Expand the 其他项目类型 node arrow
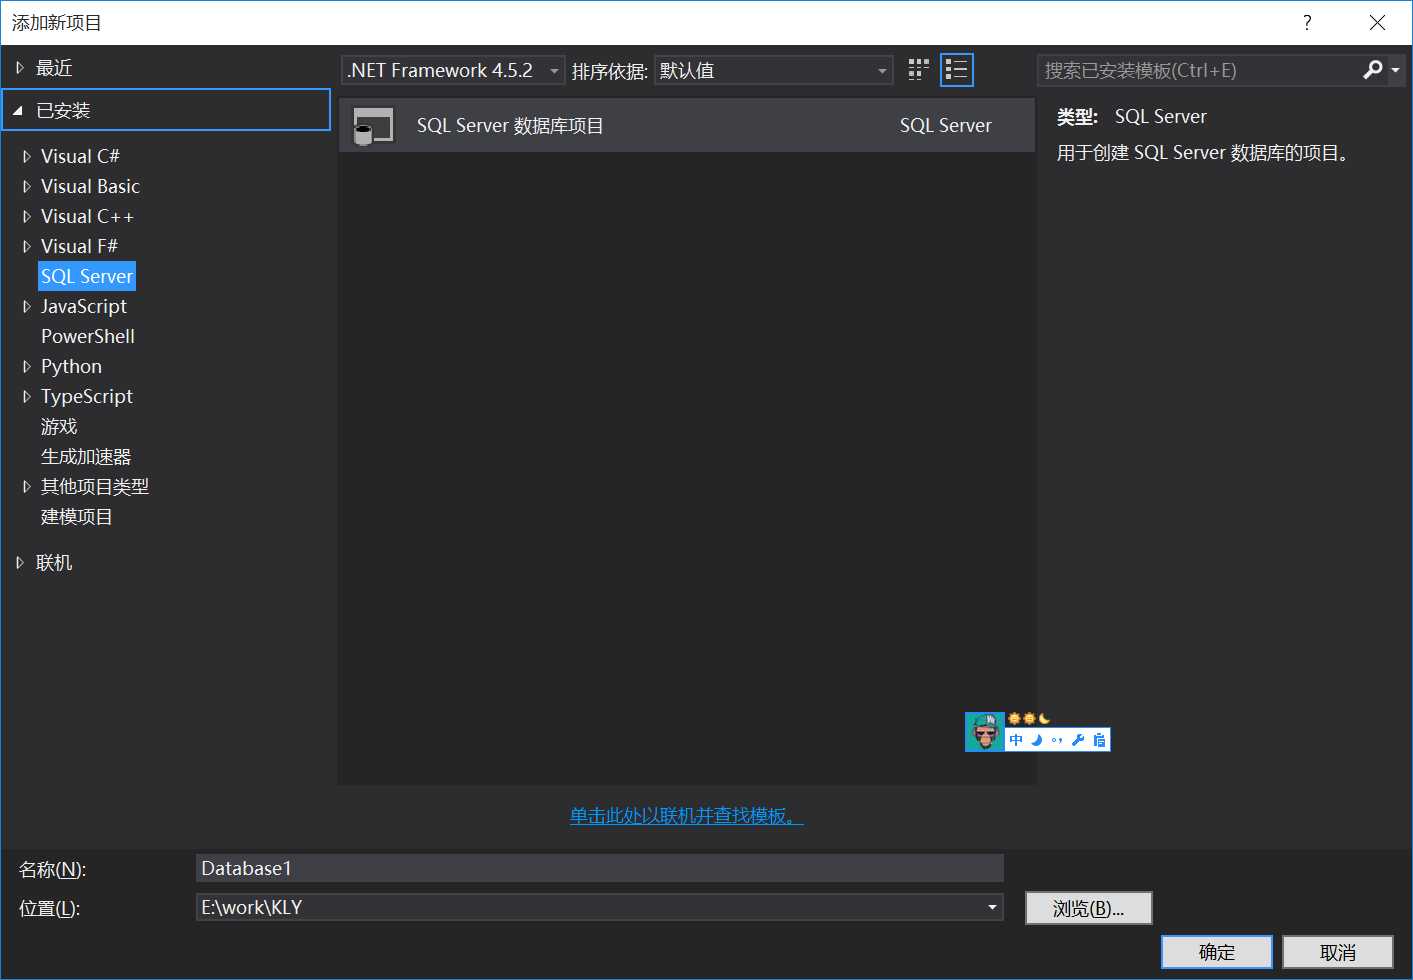This screenshot has height=980, width=1413. 27,486
